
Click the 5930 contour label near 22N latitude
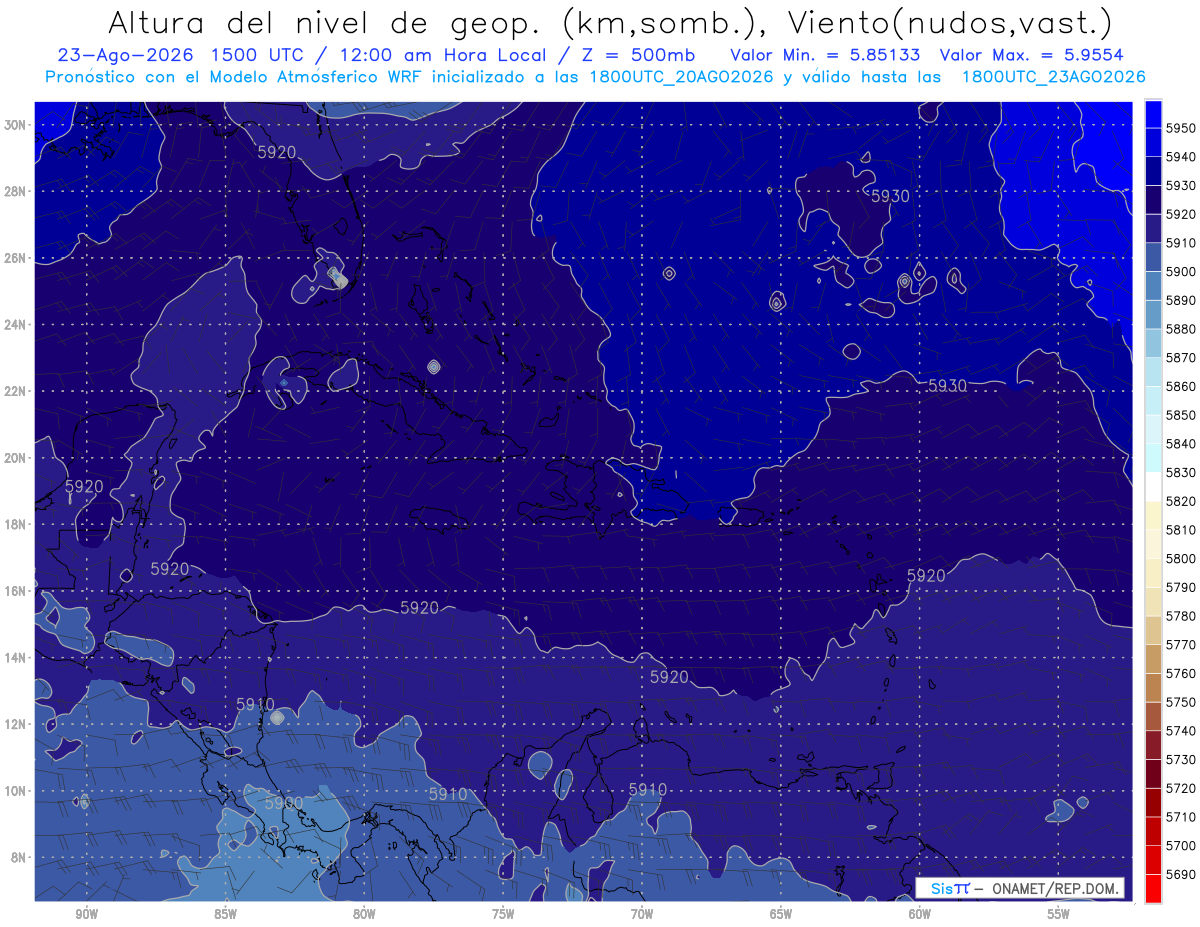pos(947,385)
